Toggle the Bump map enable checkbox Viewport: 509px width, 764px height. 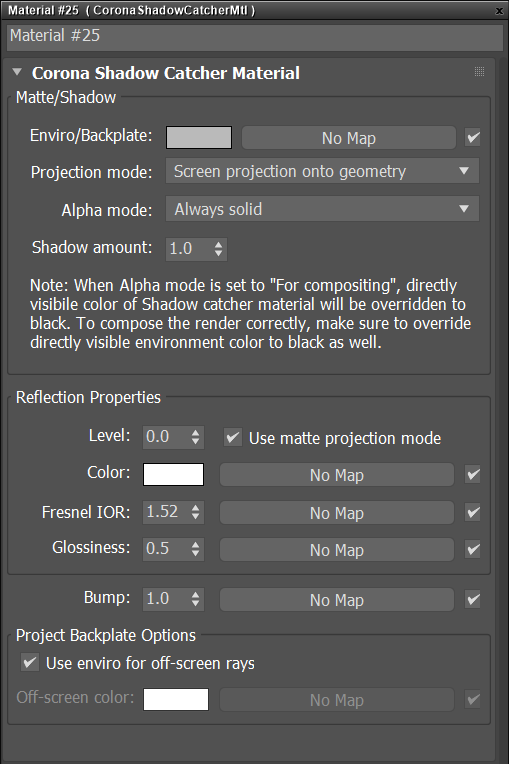(x=473, y=599)
